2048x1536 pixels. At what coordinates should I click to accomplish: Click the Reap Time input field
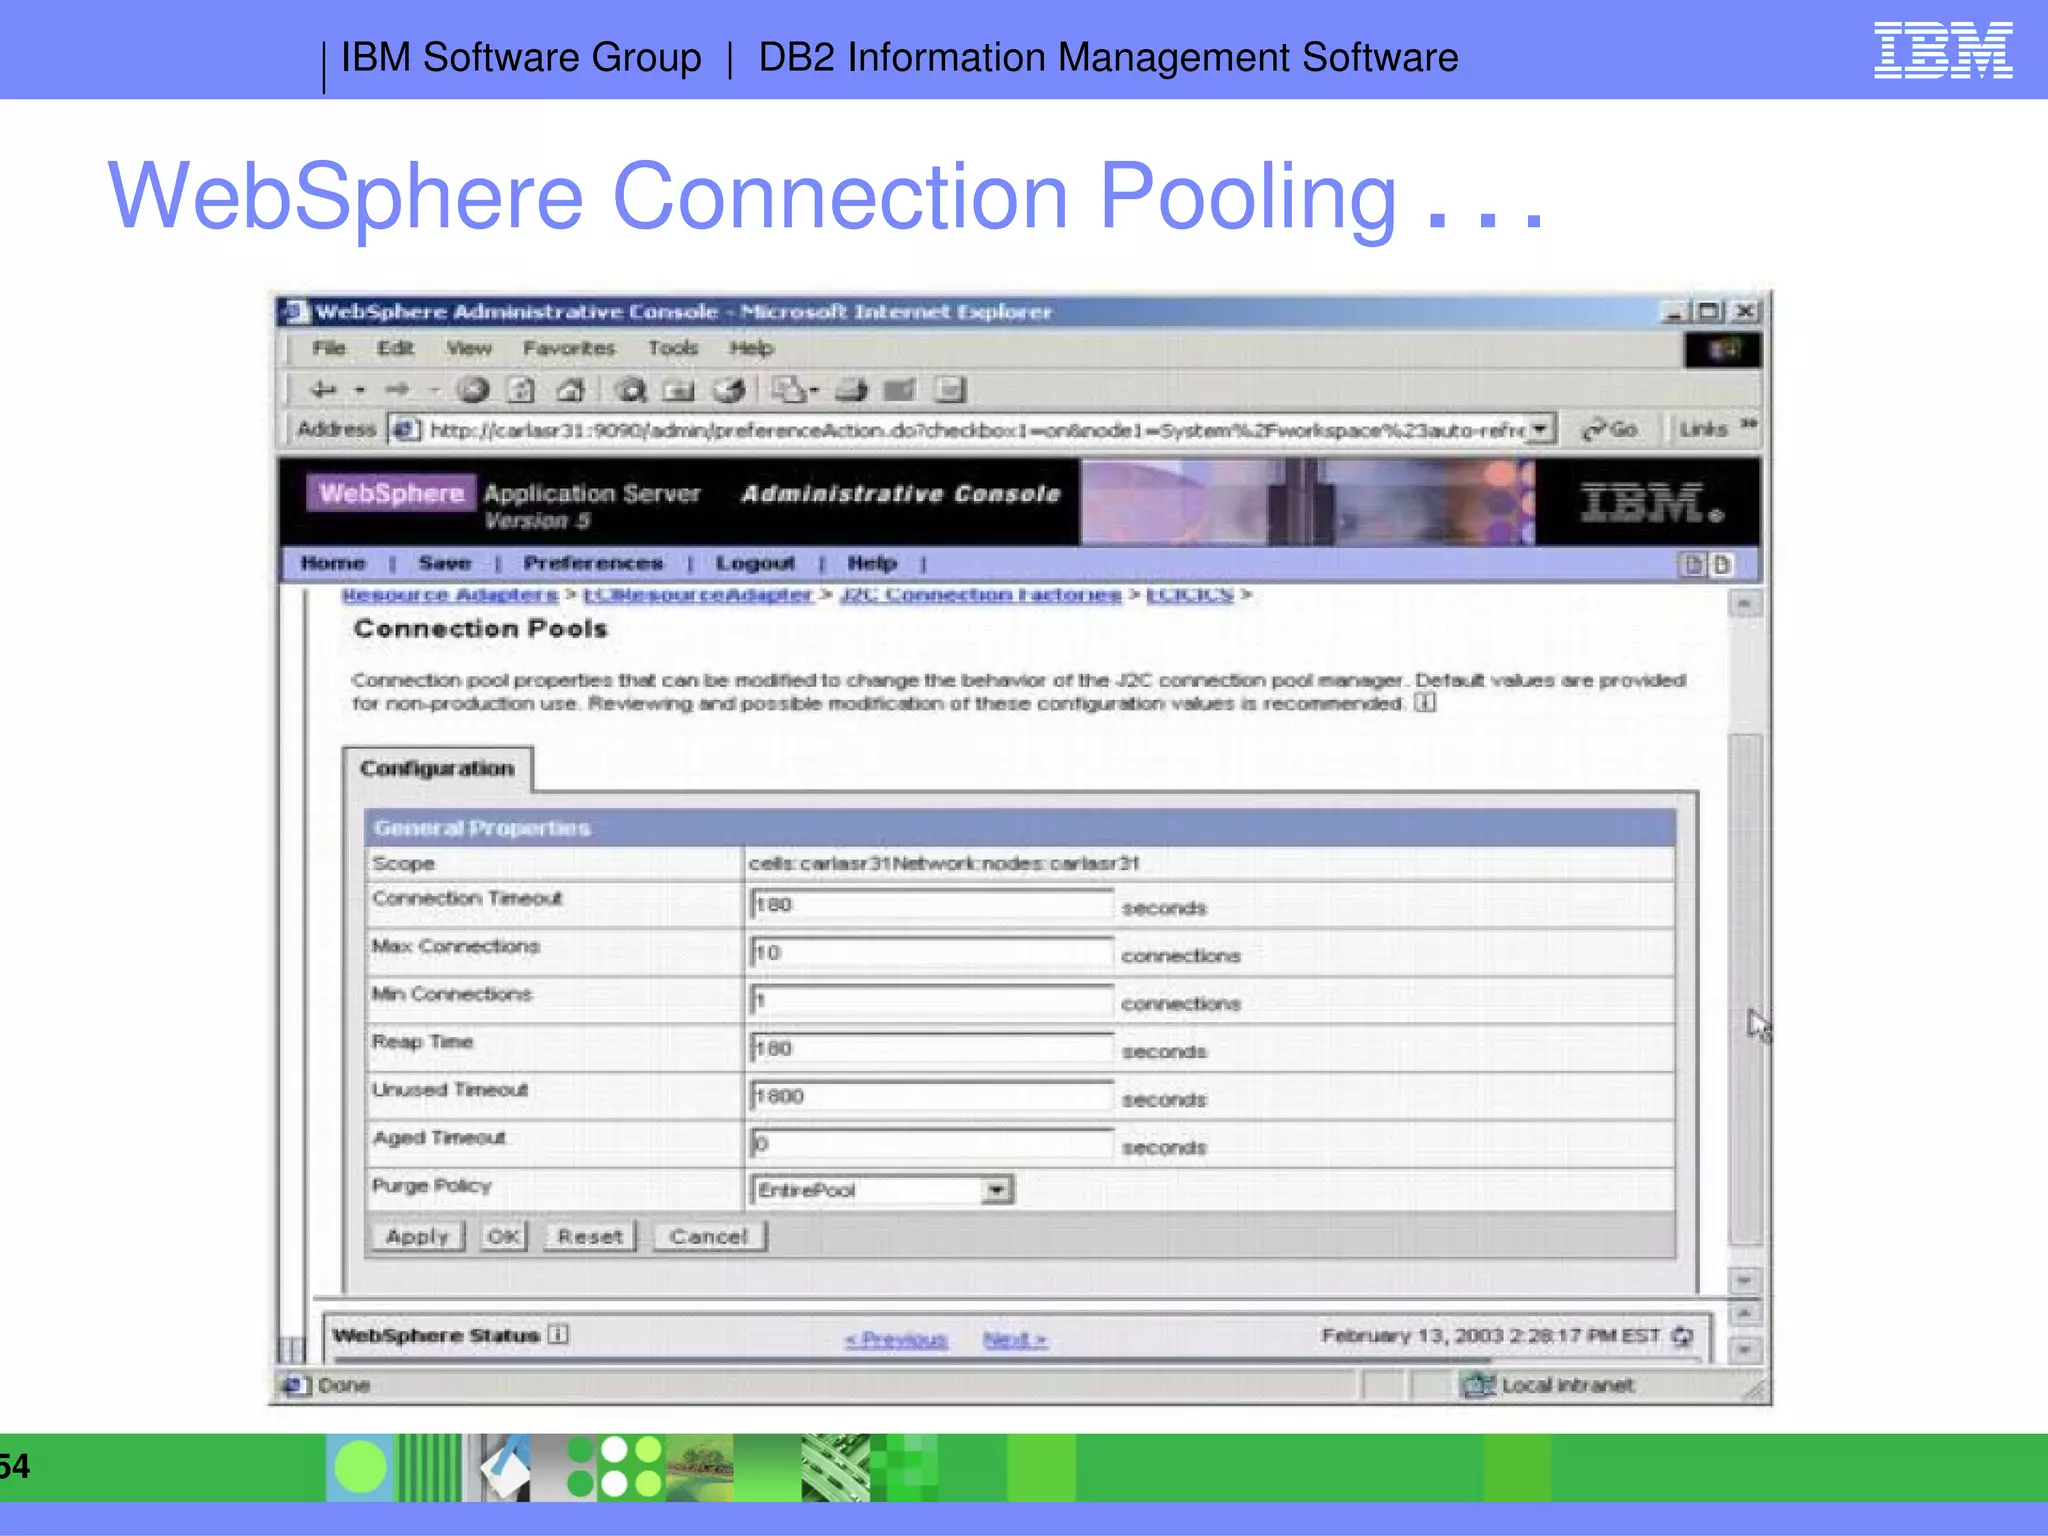932,1048
